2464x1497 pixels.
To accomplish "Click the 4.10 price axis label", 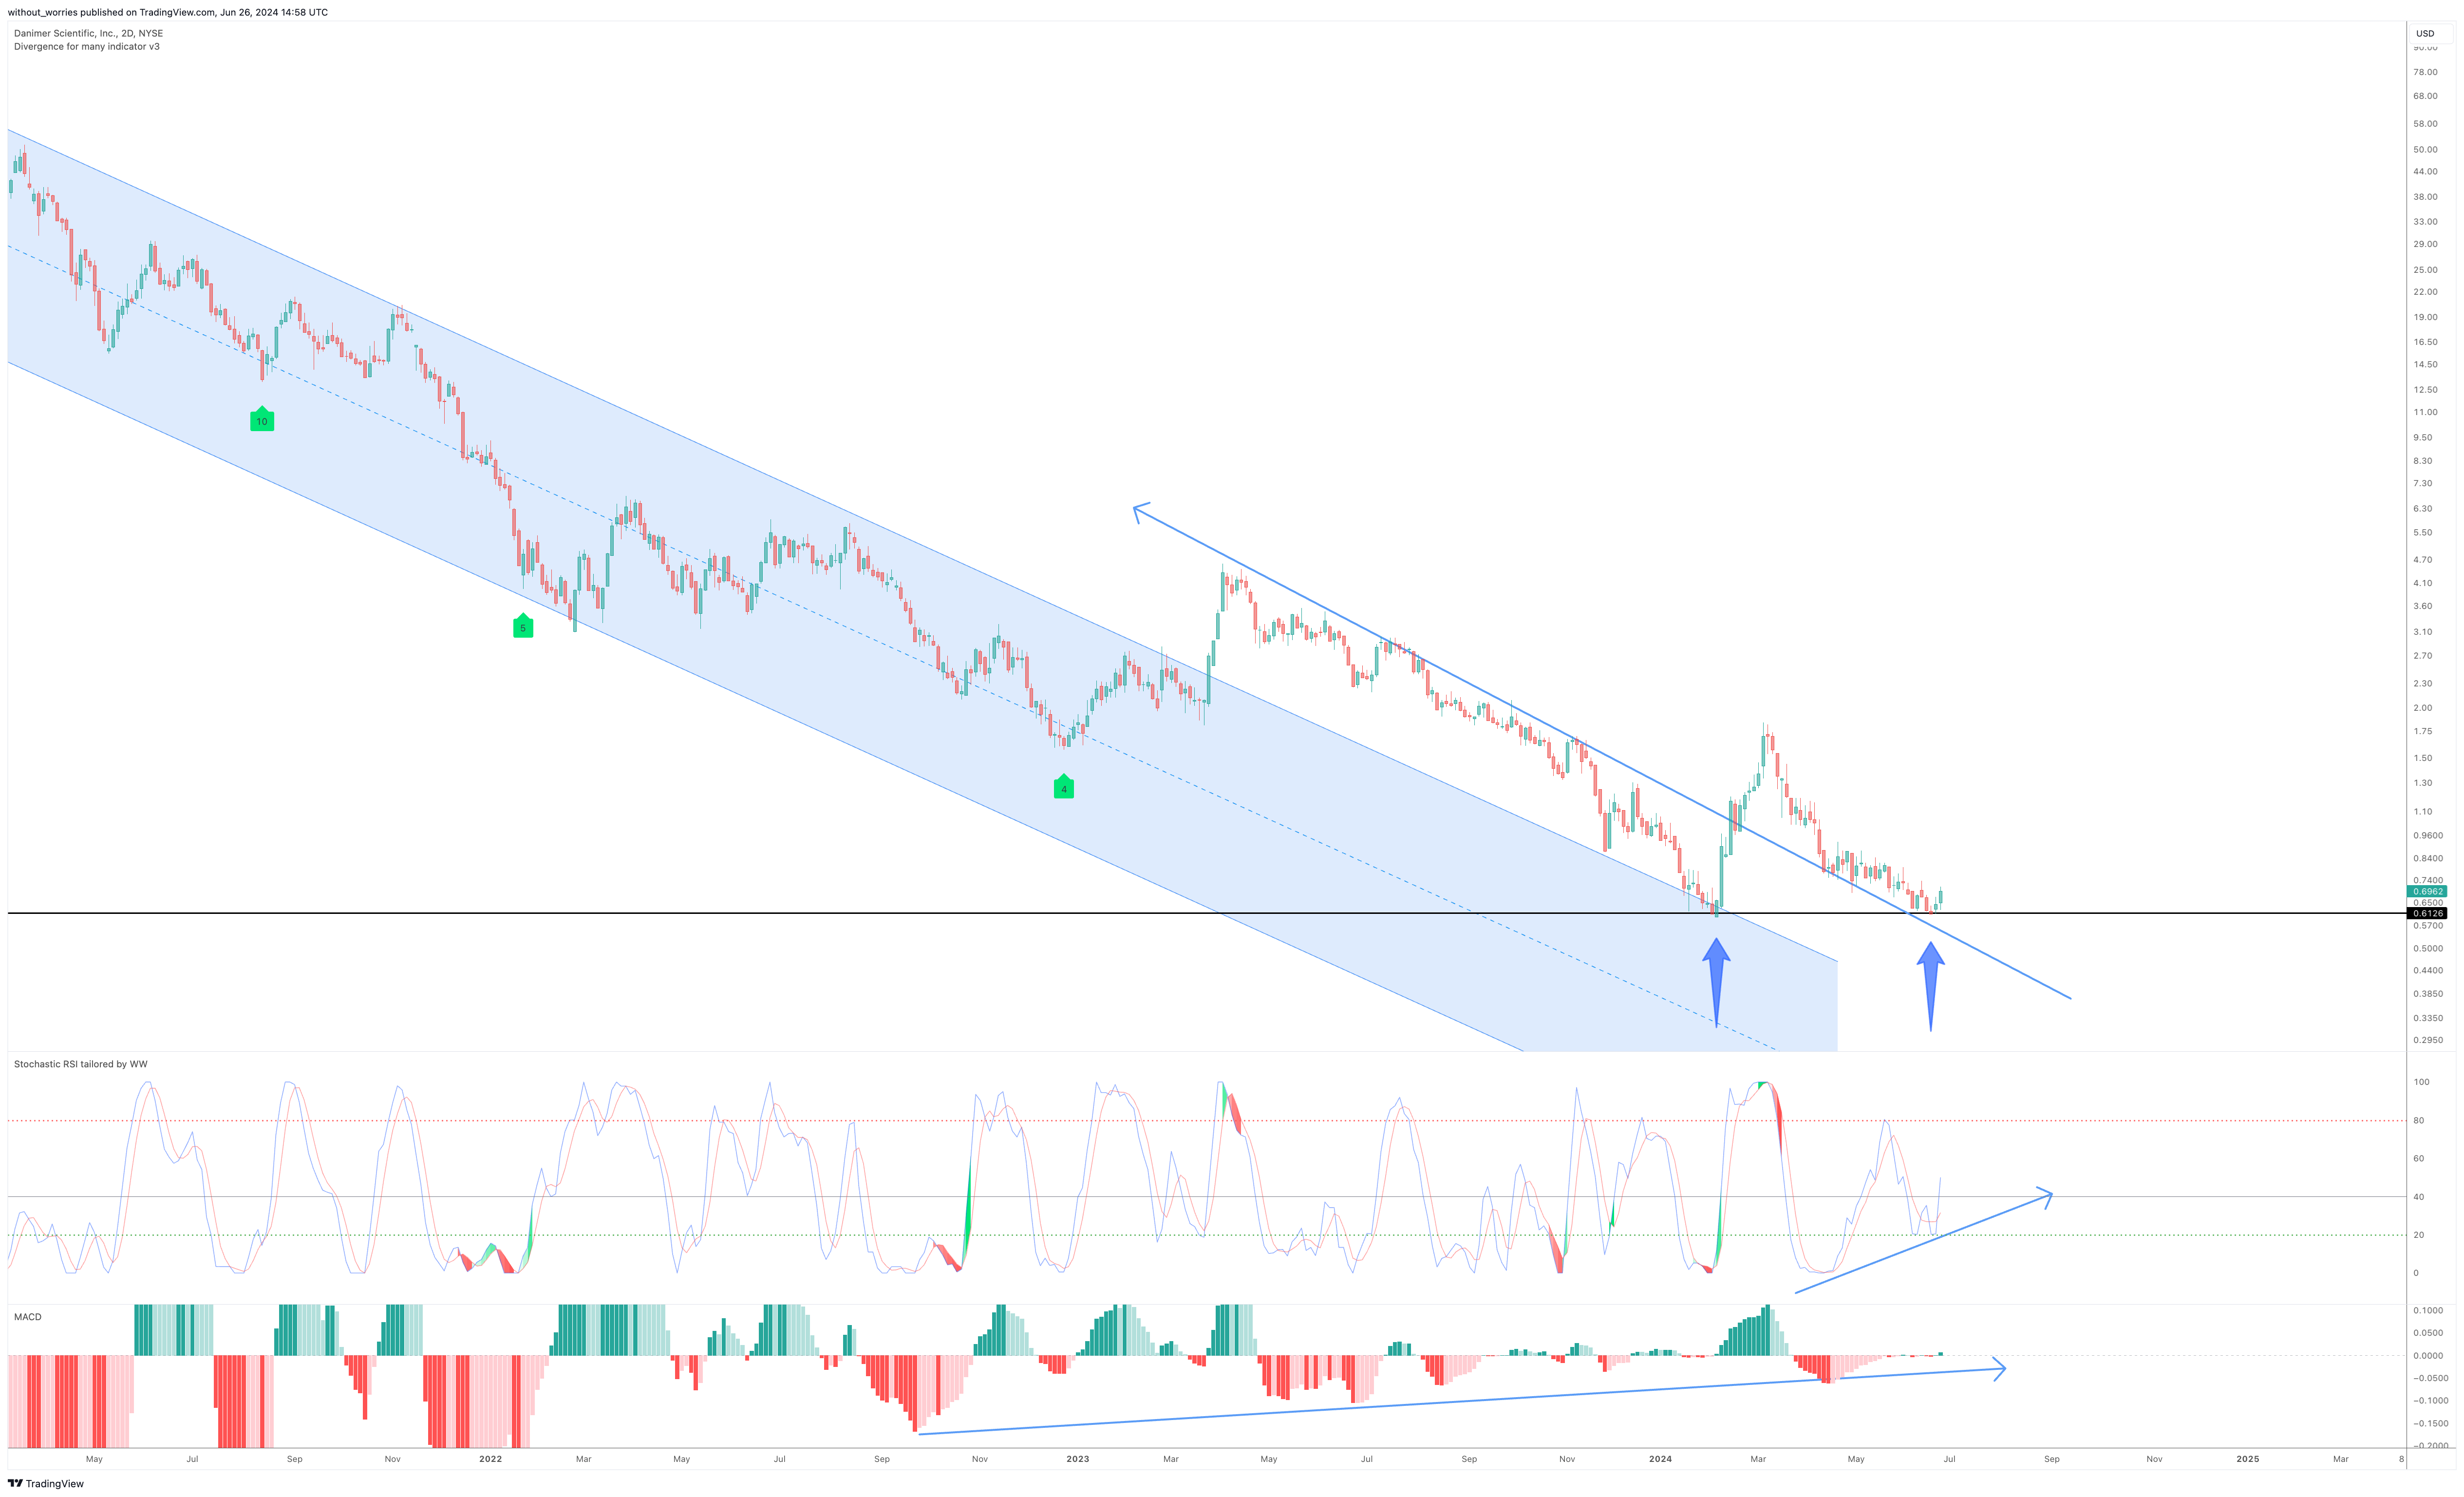I will (x=2422, y=583).
